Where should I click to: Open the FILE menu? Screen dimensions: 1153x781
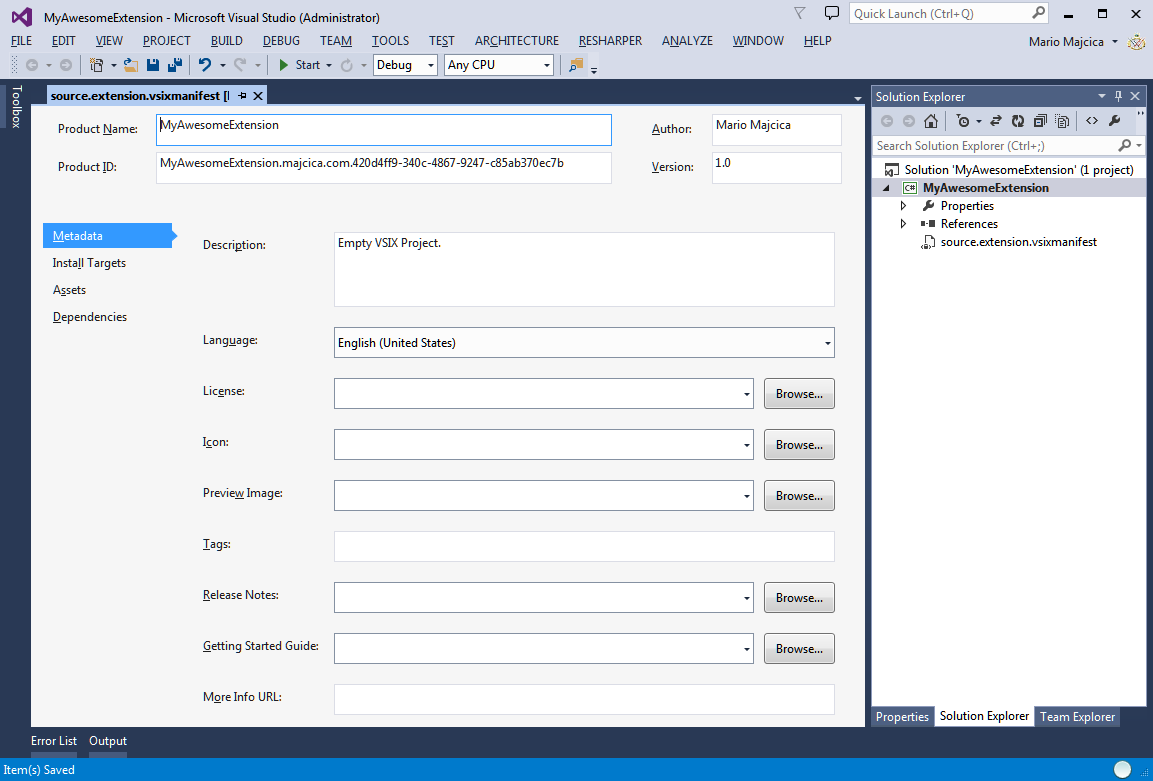21,41
